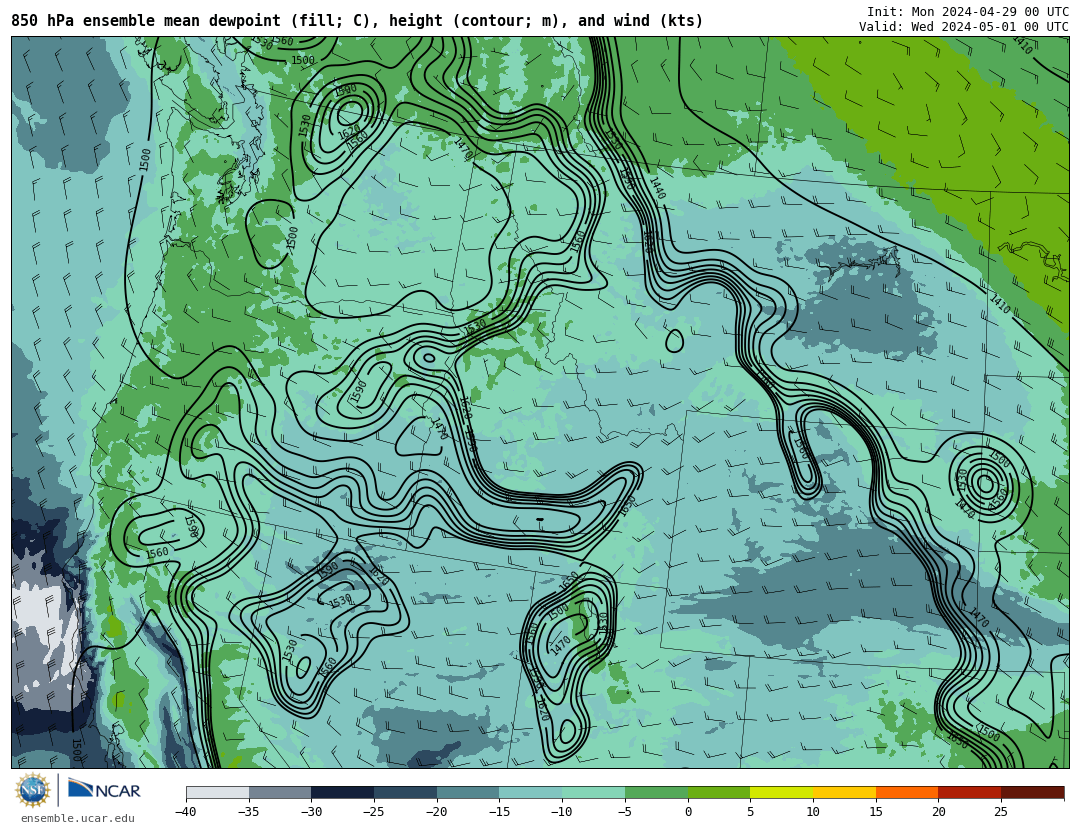Image resolution: width=1080 pixels, height=831 pixels.
Task: Open the ensemble.ucar.edu link text
Action: (x=78, y=819)
